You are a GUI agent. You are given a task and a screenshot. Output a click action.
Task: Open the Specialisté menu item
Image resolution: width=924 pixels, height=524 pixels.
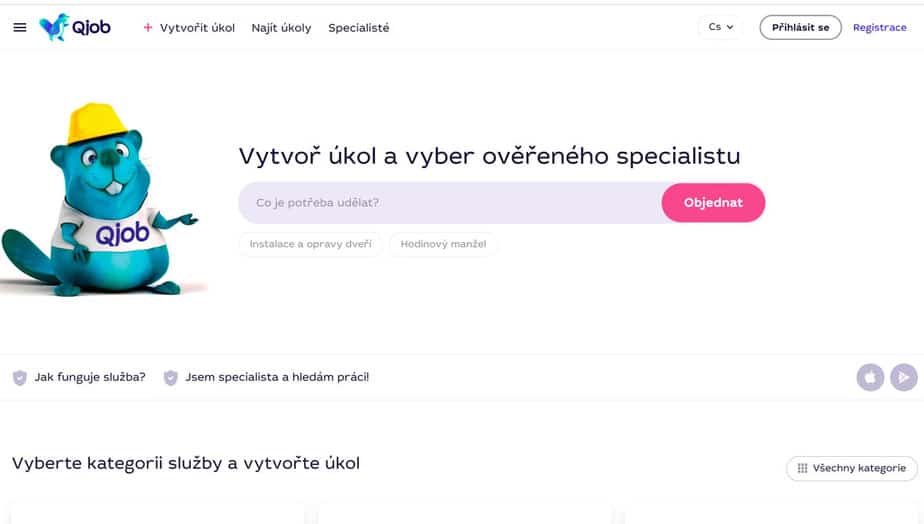tap(358, 28)
